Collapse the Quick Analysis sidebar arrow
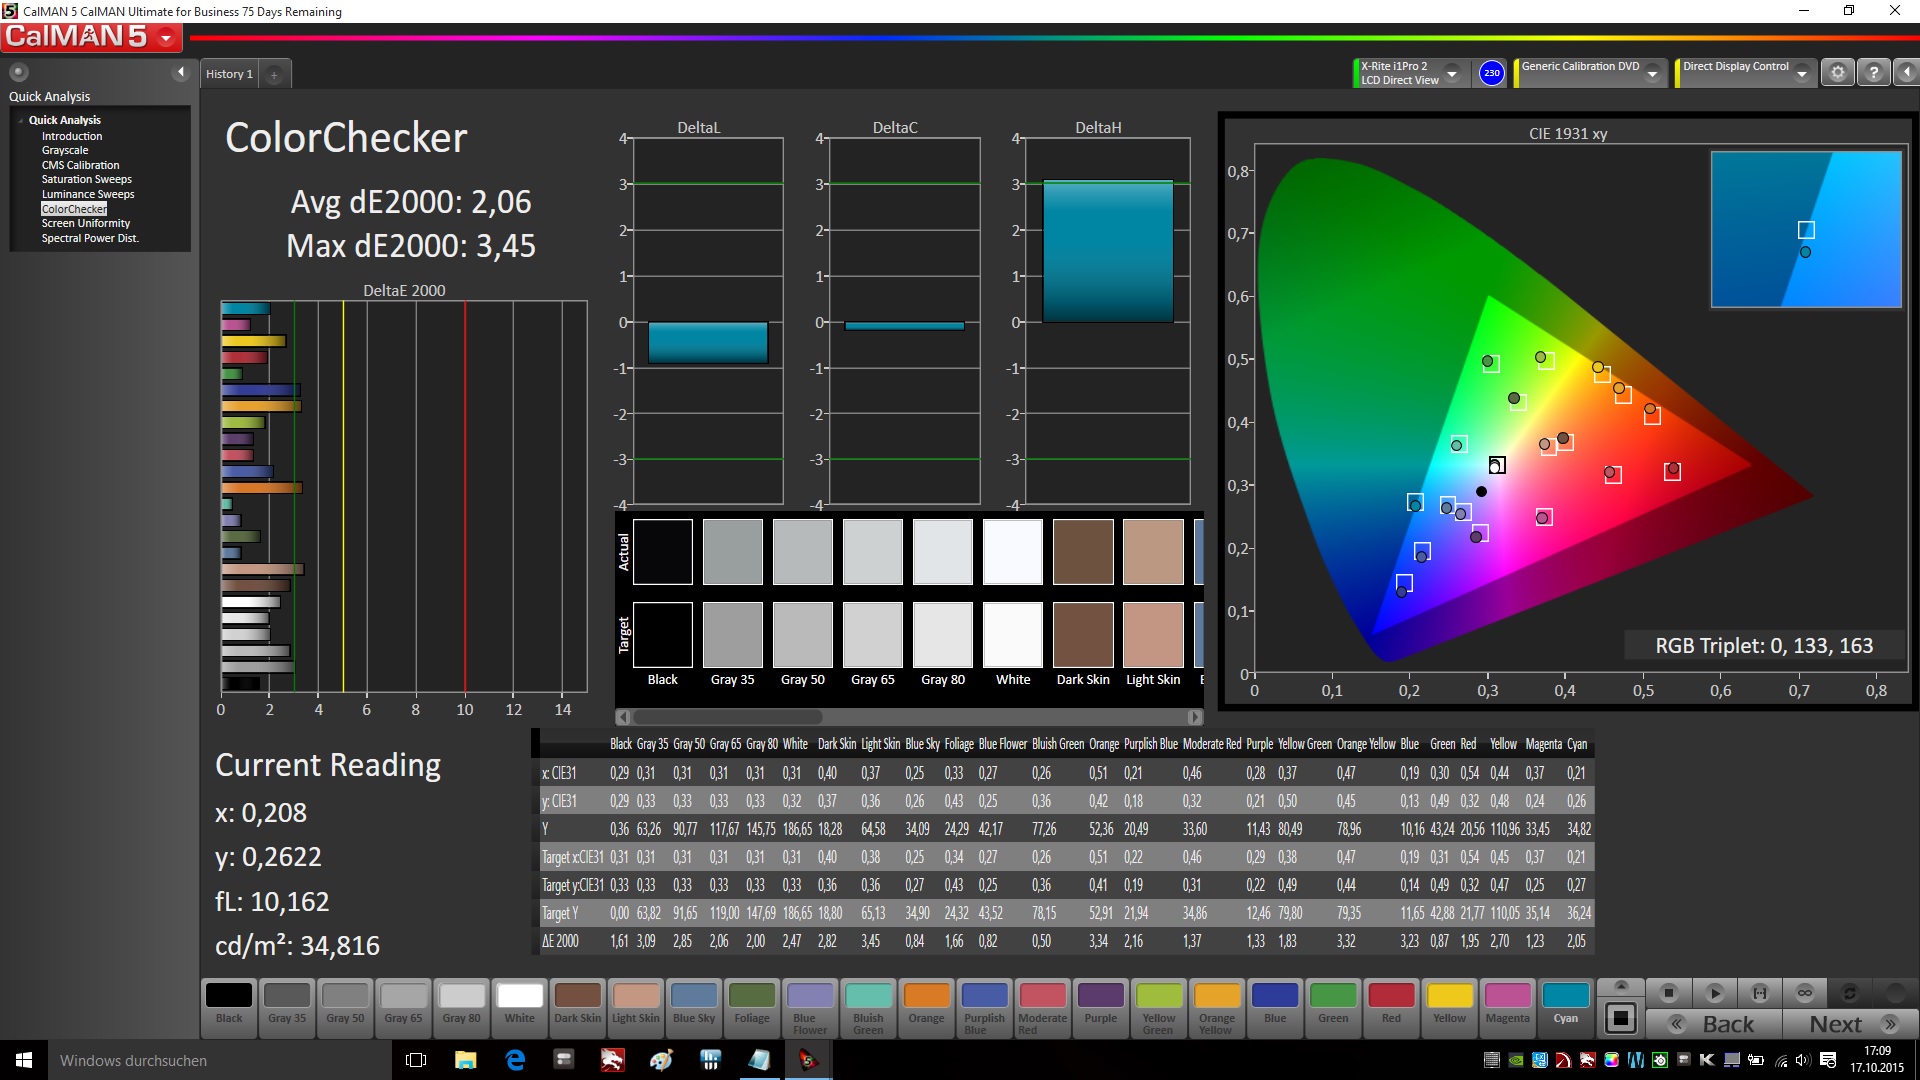1920x1080 pixels. pos(181,72)
